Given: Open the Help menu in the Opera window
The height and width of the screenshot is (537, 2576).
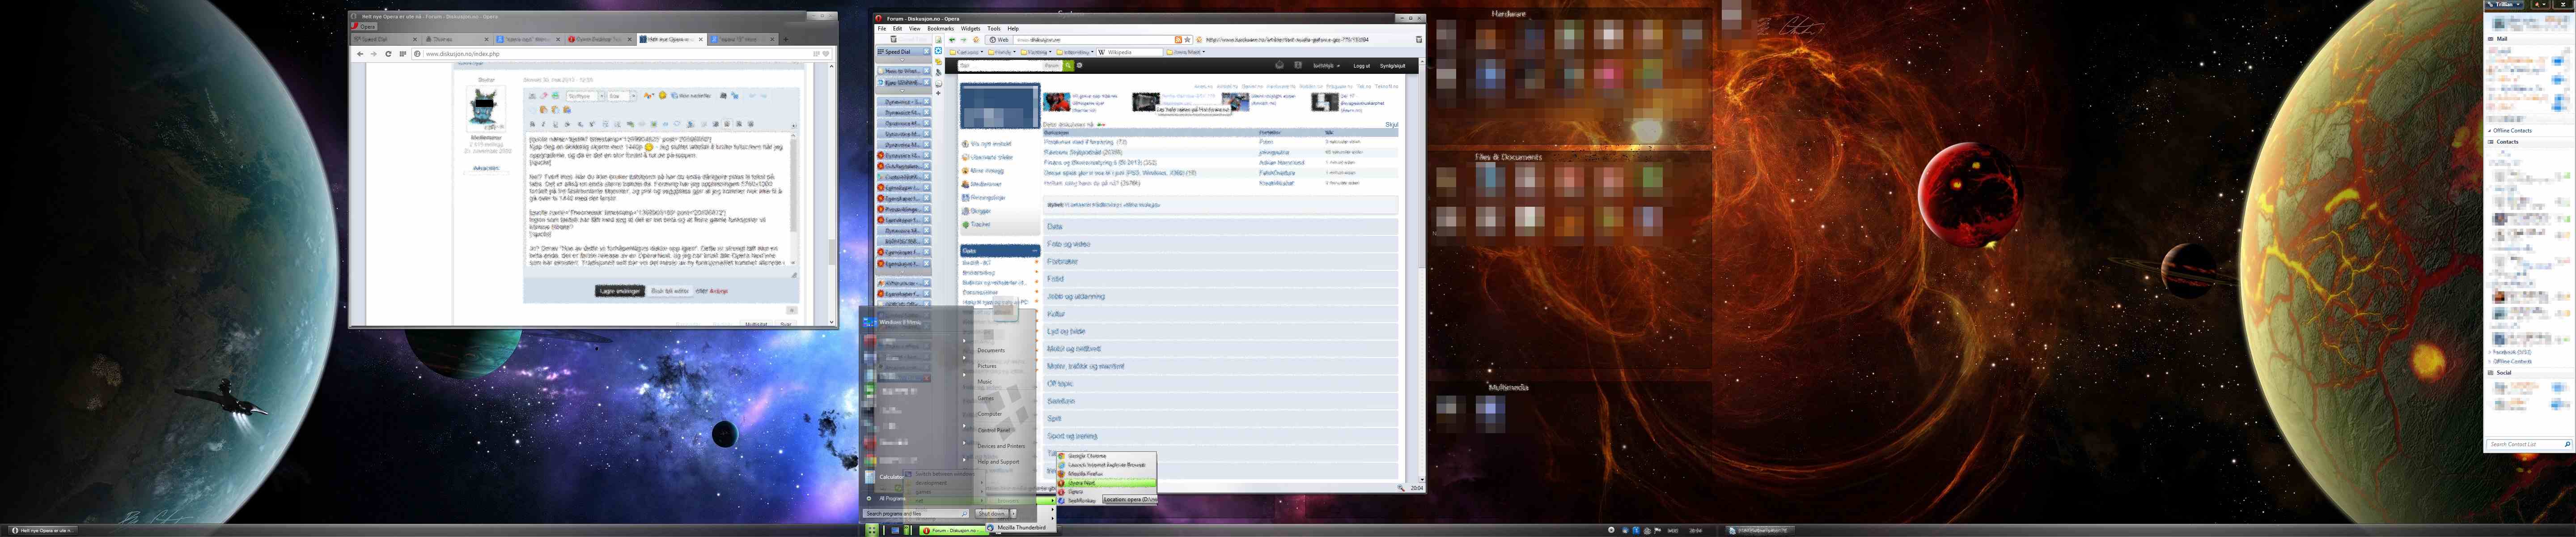Looking at the screenshot, I should pyautogui.click(x=1013, y=28).
